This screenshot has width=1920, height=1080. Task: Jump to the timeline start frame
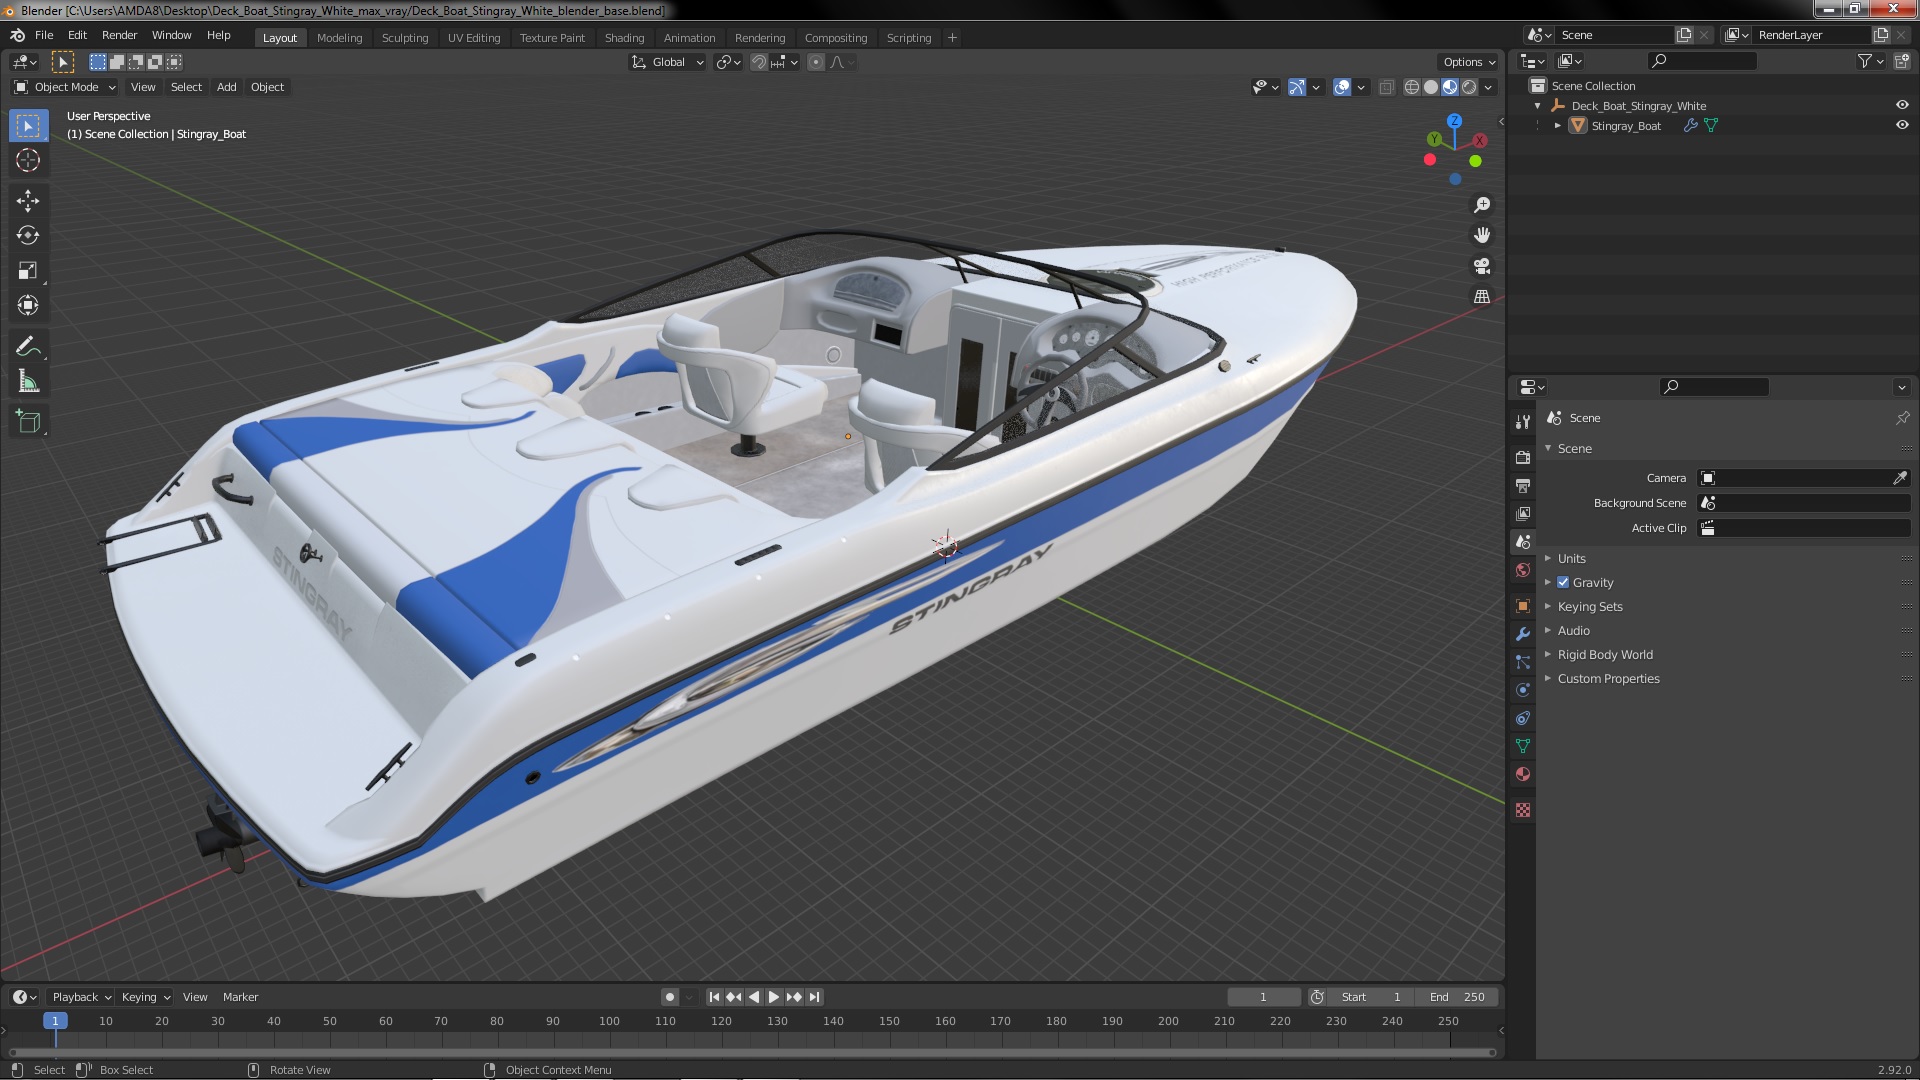(714, 997)
